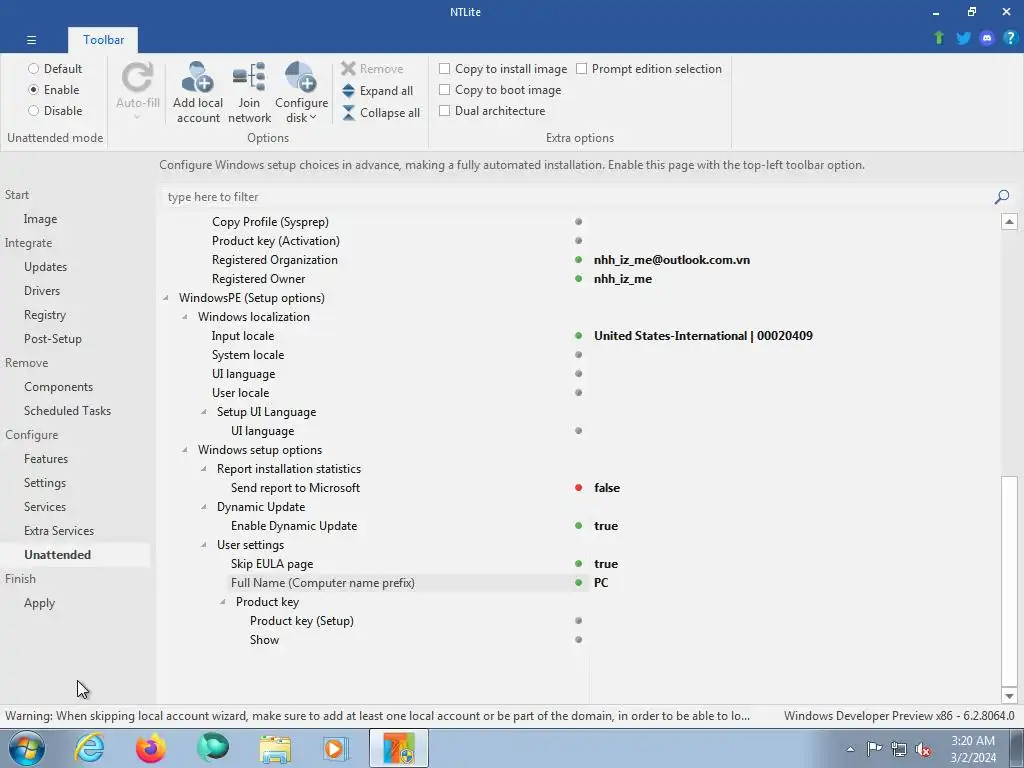Launch Firefox from taskbar
Screen dimensions: 1024x768
point(151,748)
